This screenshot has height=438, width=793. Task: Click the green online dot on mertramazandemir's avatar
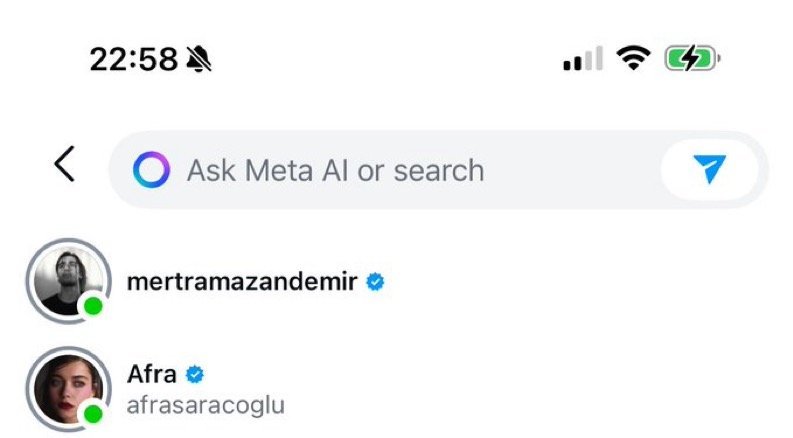click(94, 307)
